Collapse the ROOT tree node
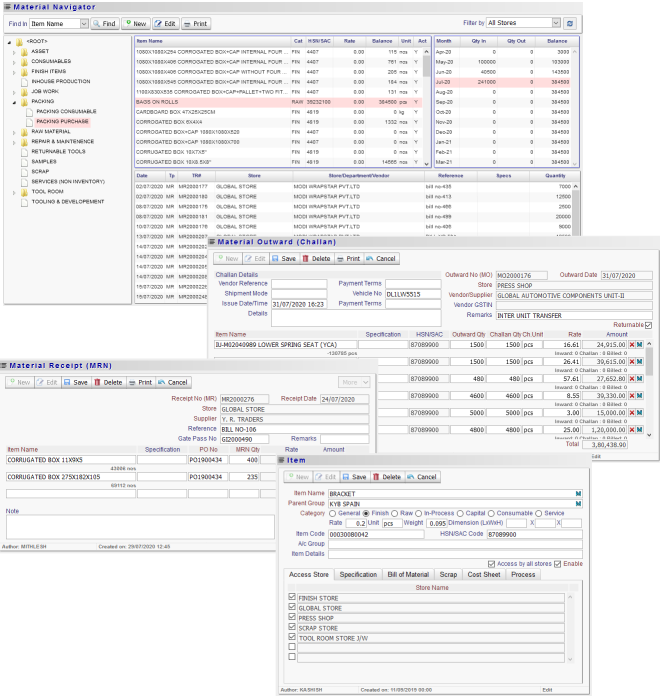The width and height of the screenshot is (660, 698). coord(9,42)
